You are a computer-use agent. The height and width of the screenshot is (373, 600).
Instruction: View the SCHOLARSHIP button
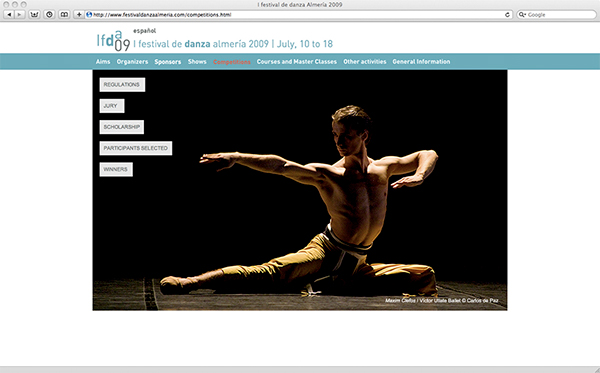point(122,127)
